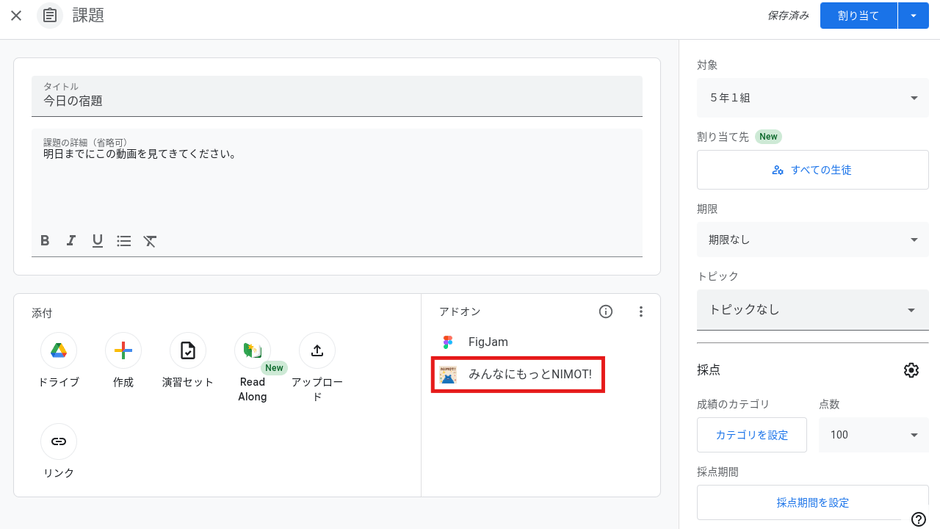940x529 pixels.
Task: Toggle italic text formatting
Action: click(71, 241)
